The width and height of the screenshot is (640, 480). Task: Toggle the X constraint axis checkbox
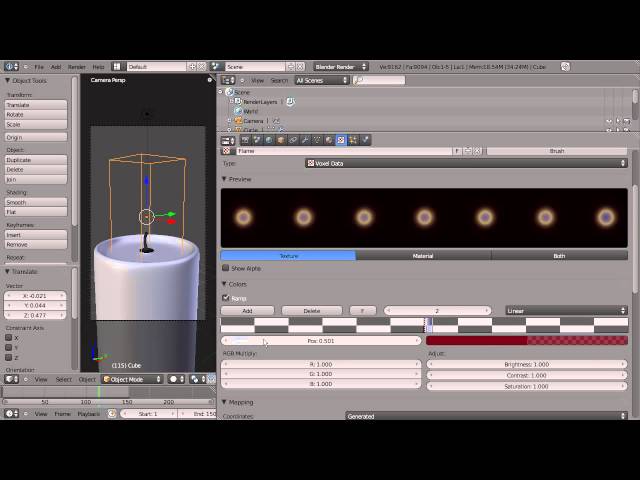[9, 338]
